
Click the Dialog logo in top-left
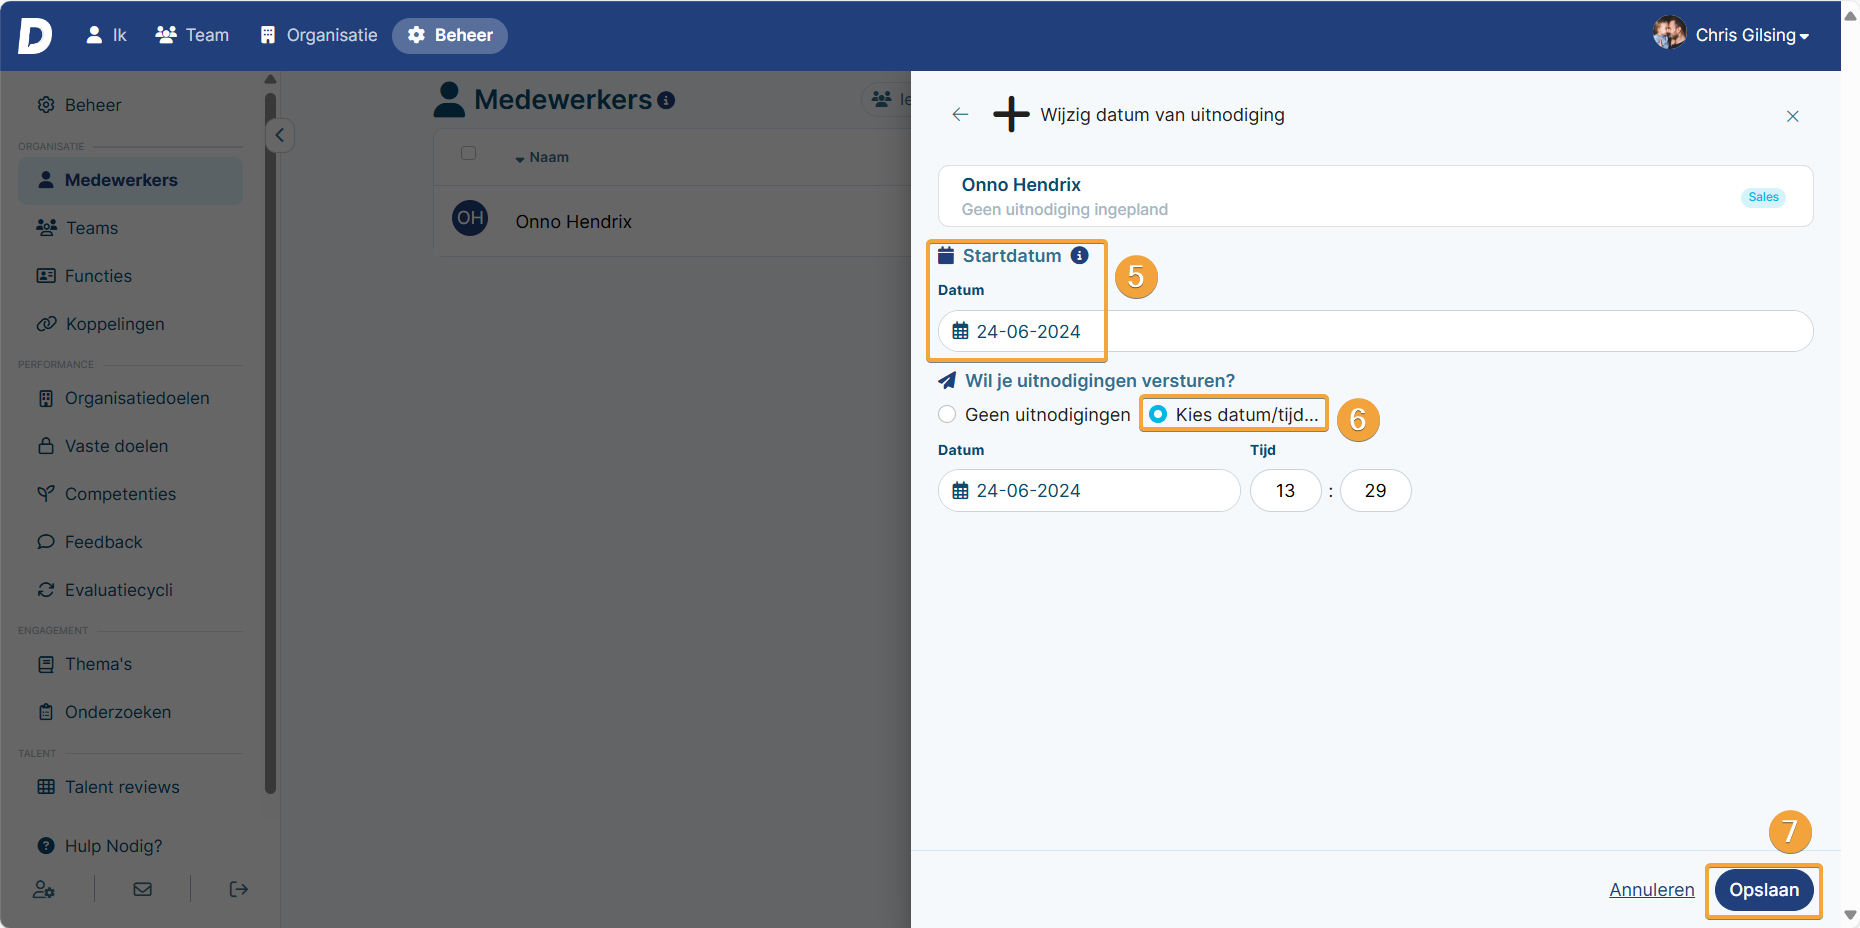tap(35, 35)
